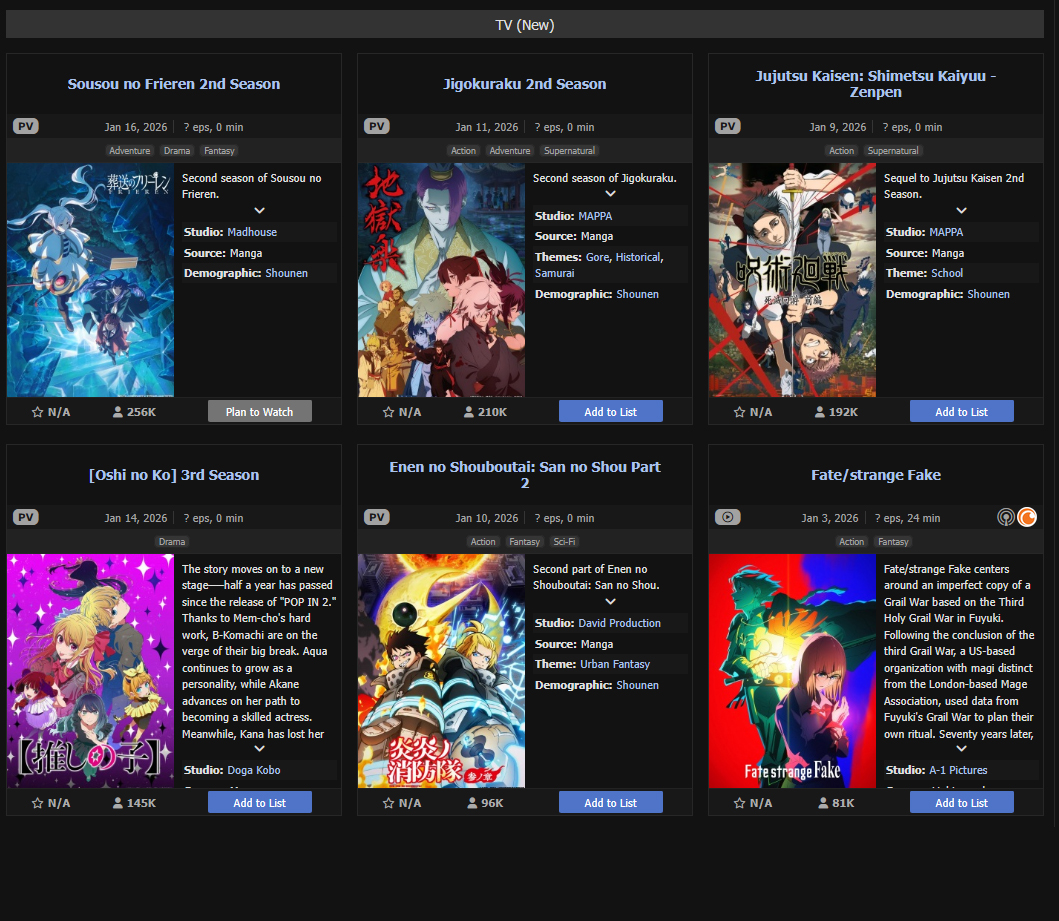Expand the Jujutsu Kaisen synopsis chevron
The width and height of the screenshot is (1059, 921).
[962, 210]
